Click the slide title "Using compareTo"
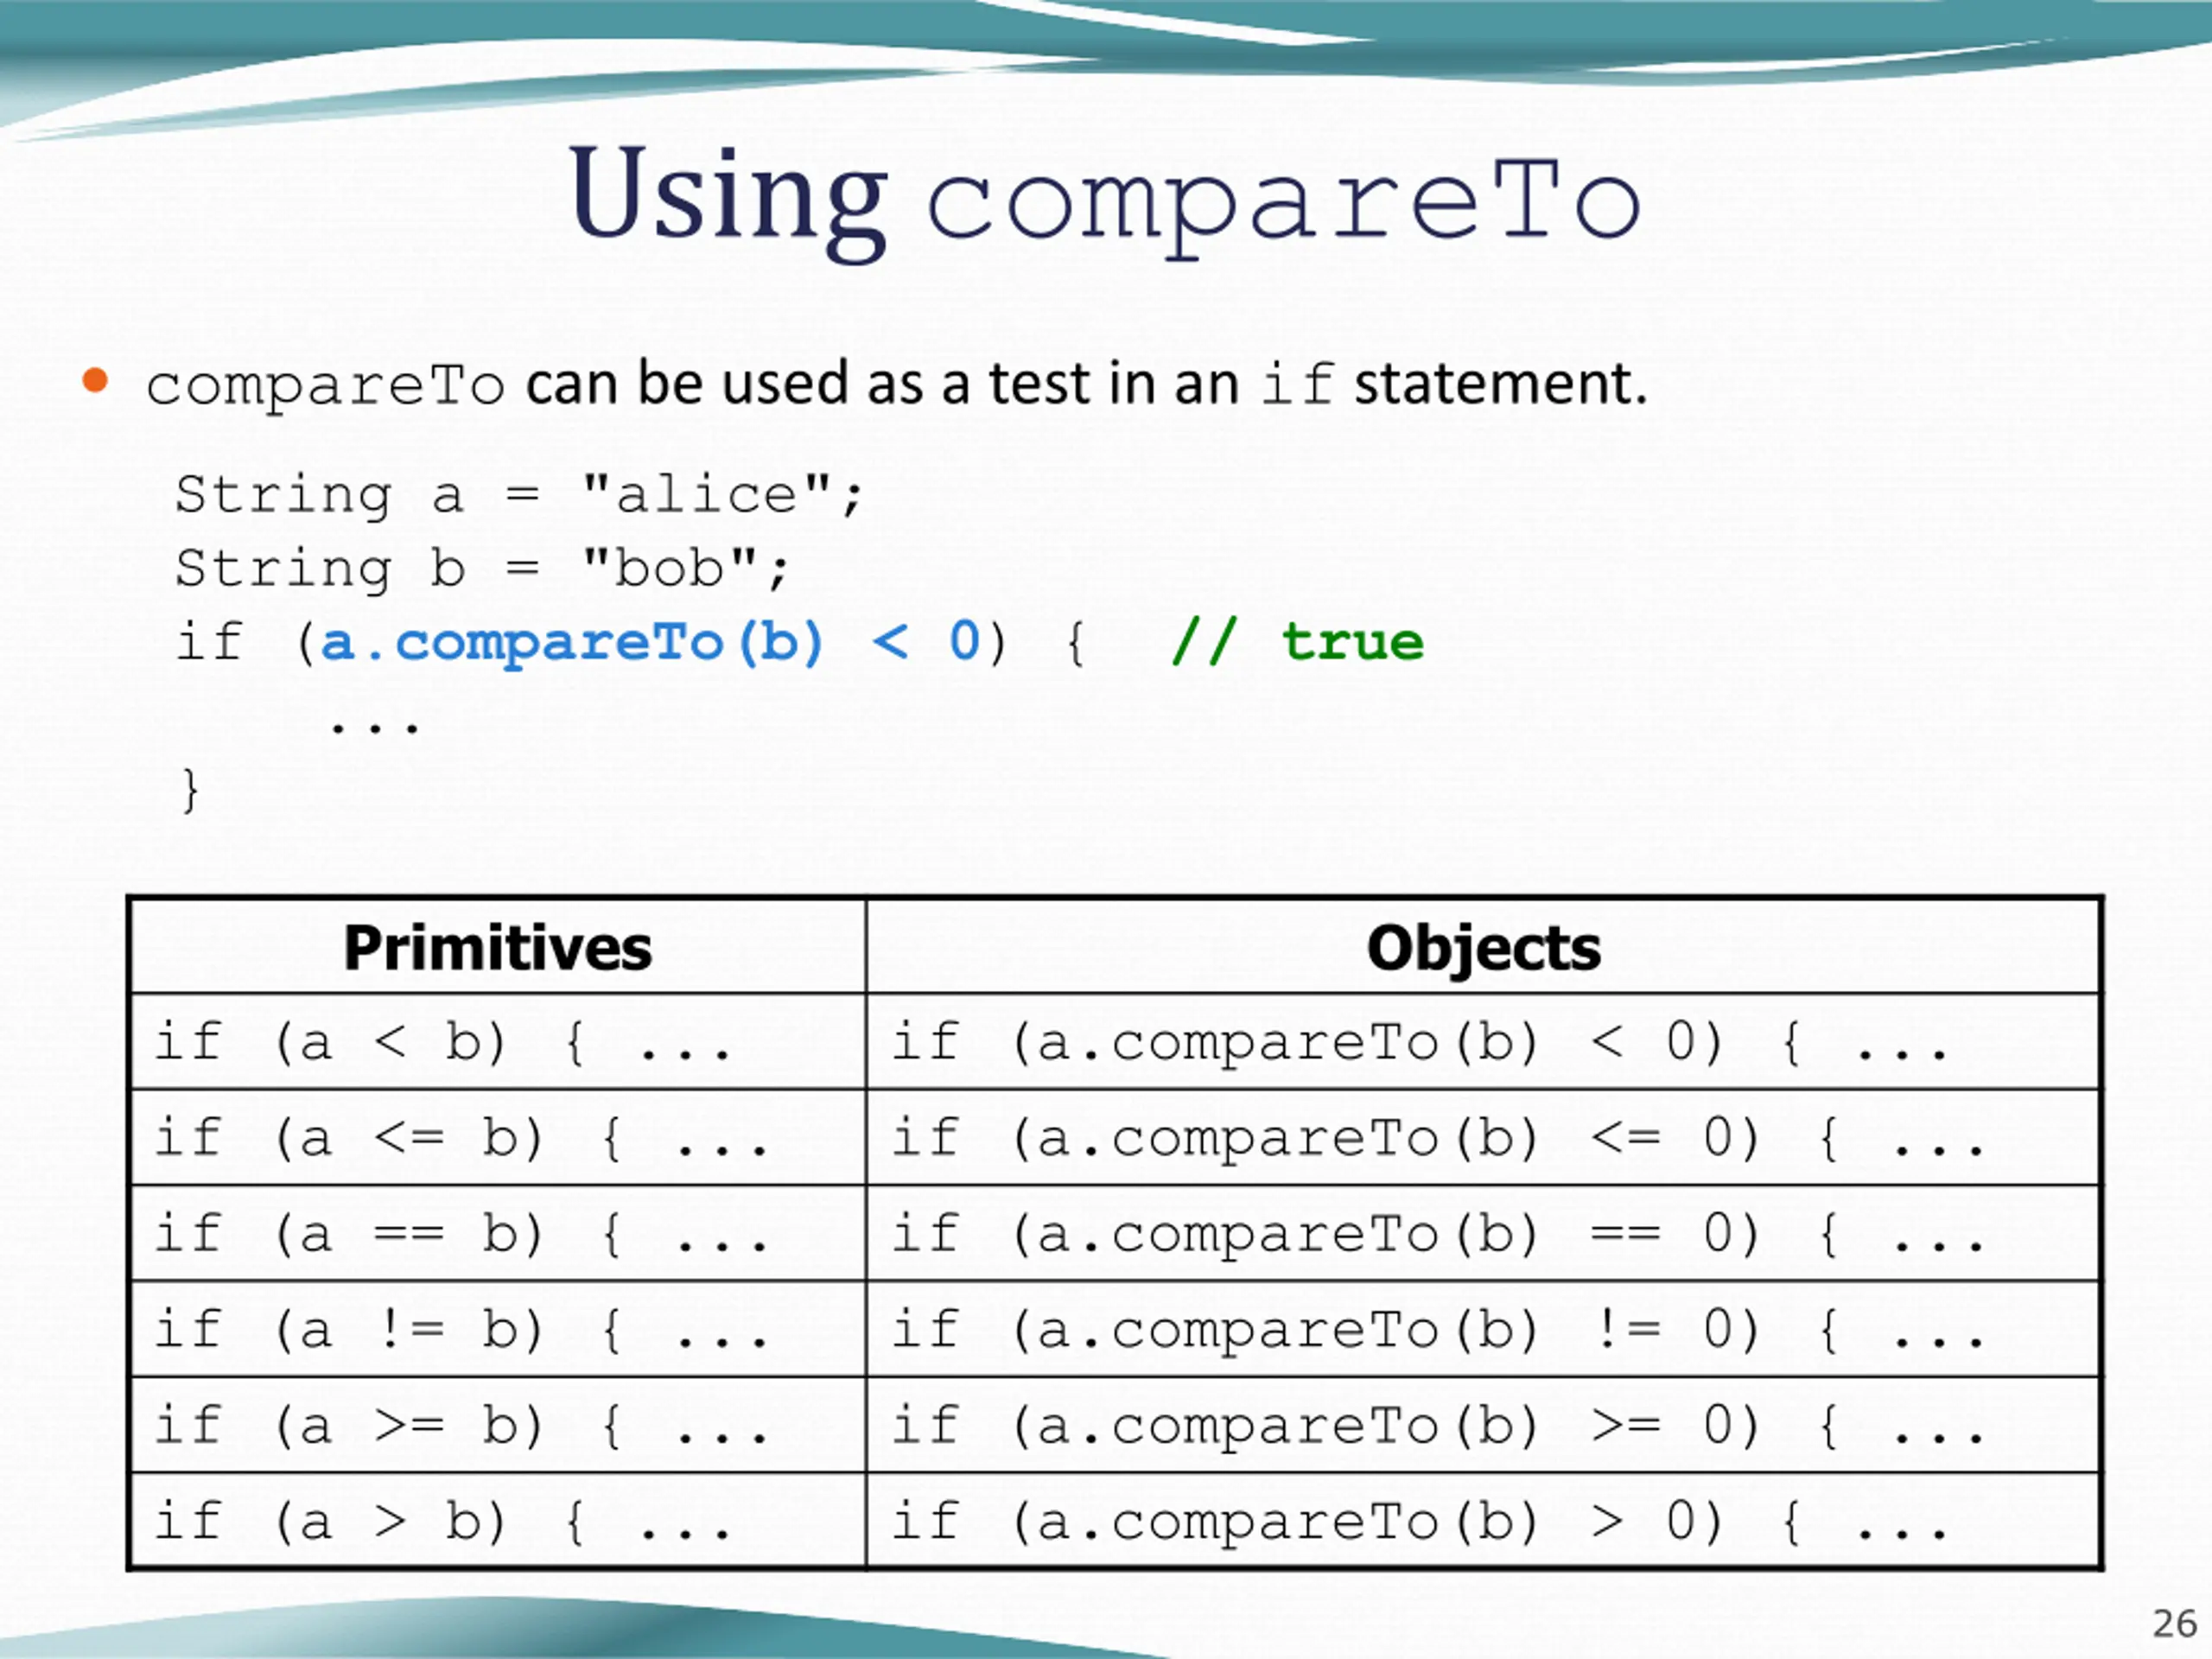2212x1659 pixels. pos(1105,198)
